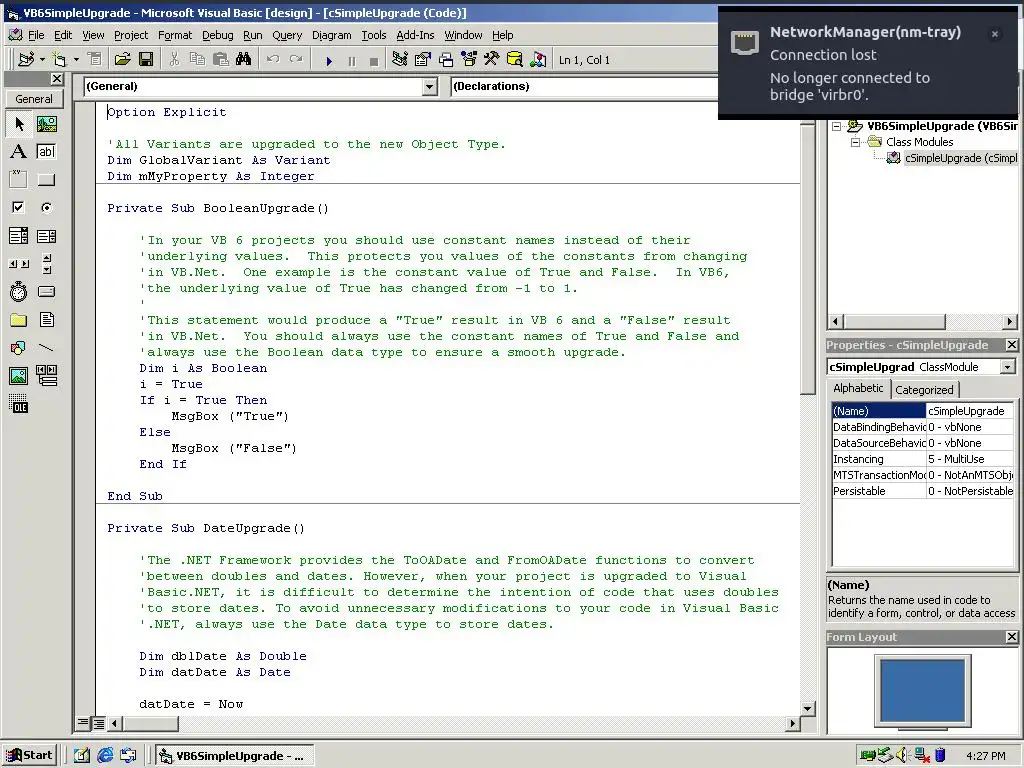Click the Cut scissors icon

click(x=174, y=59)
